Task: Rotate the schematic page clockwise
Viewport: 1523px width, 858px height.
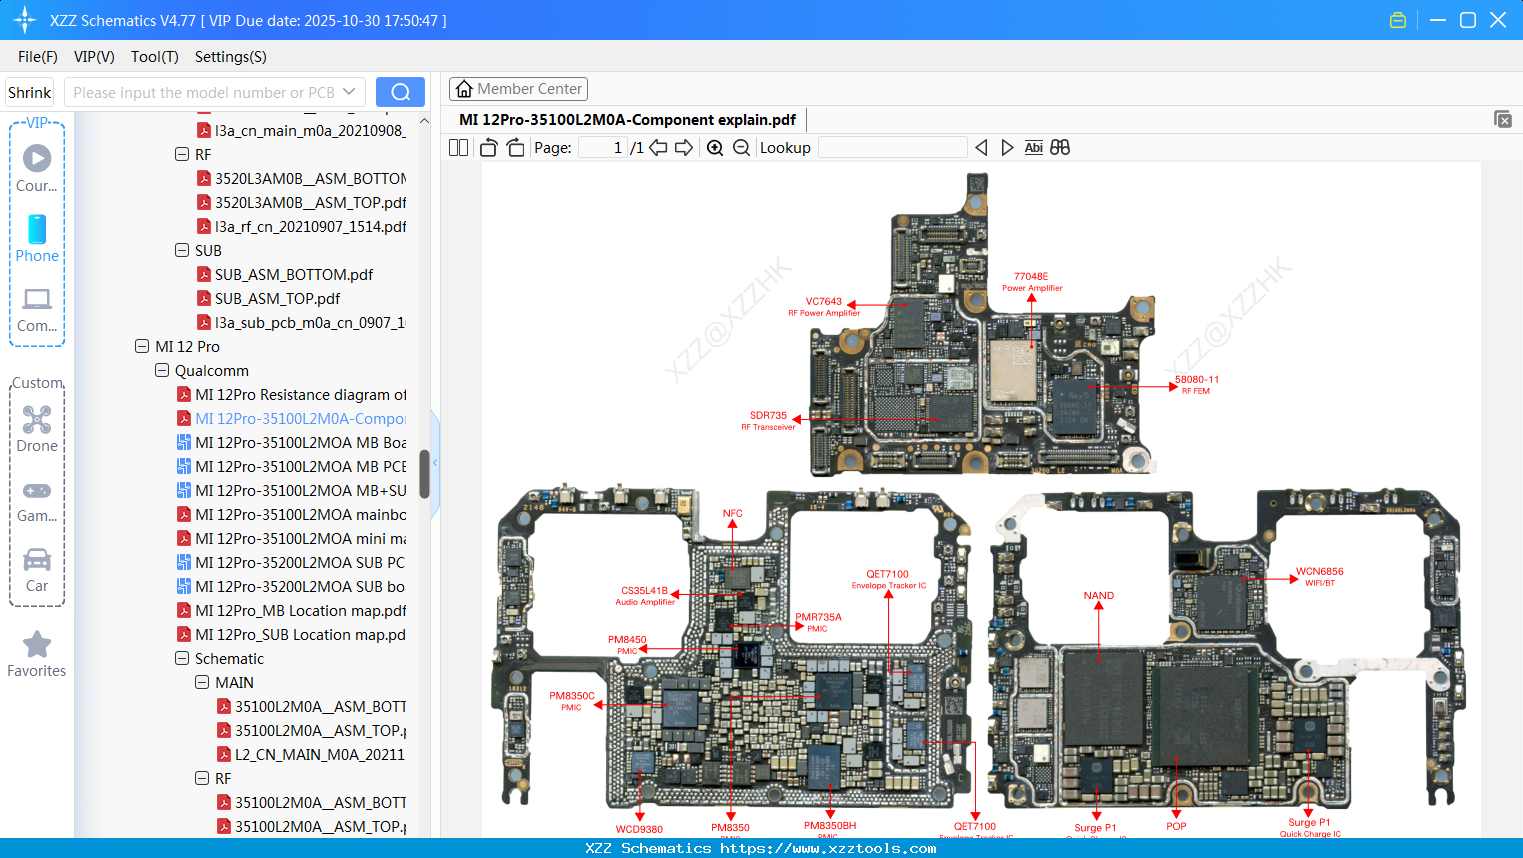Action: [x=514, y=147]
